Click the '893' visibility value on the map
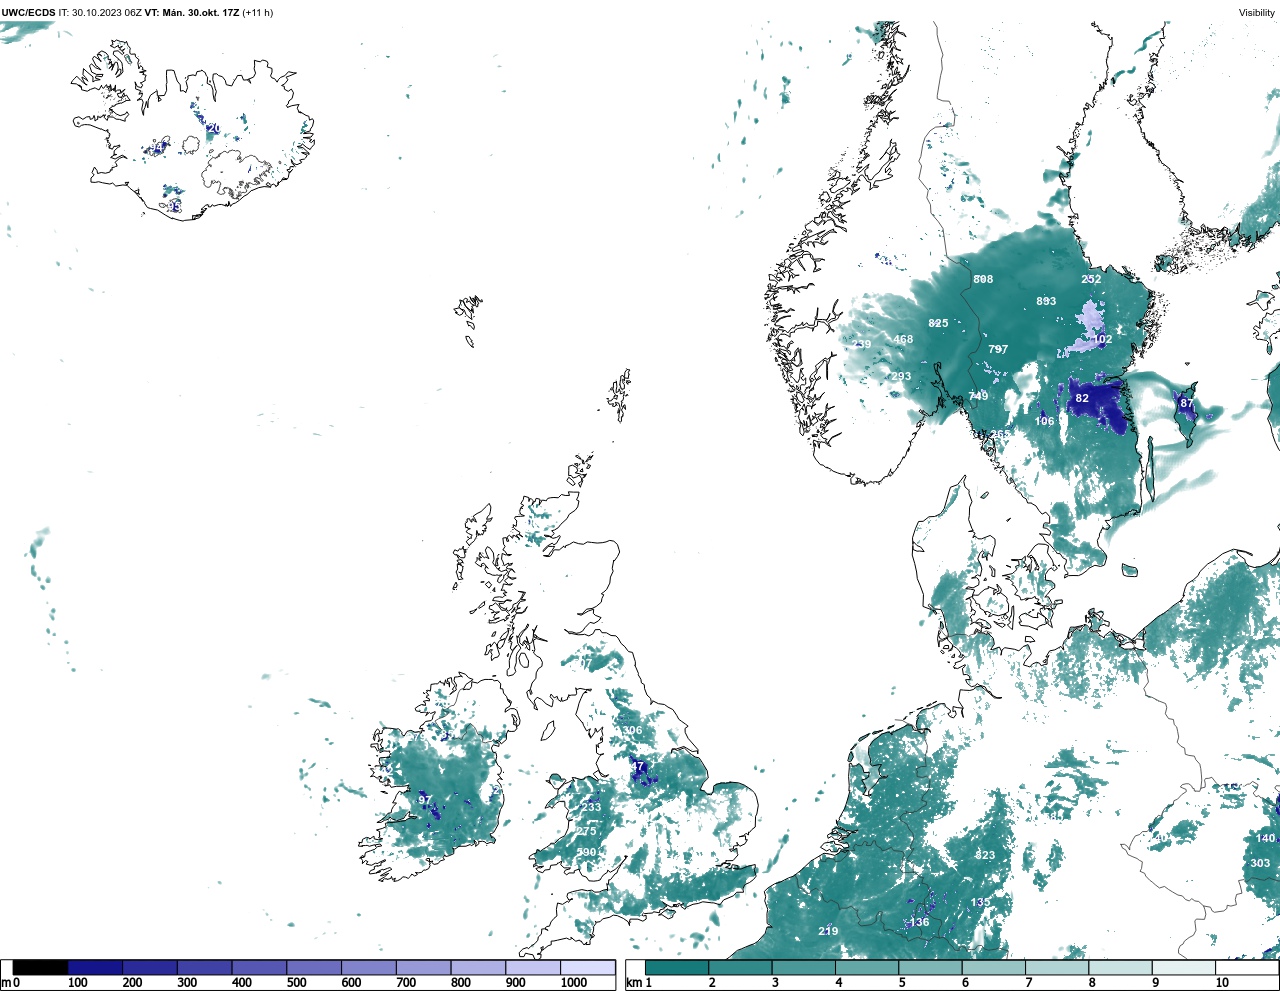 coord(1046,301)
